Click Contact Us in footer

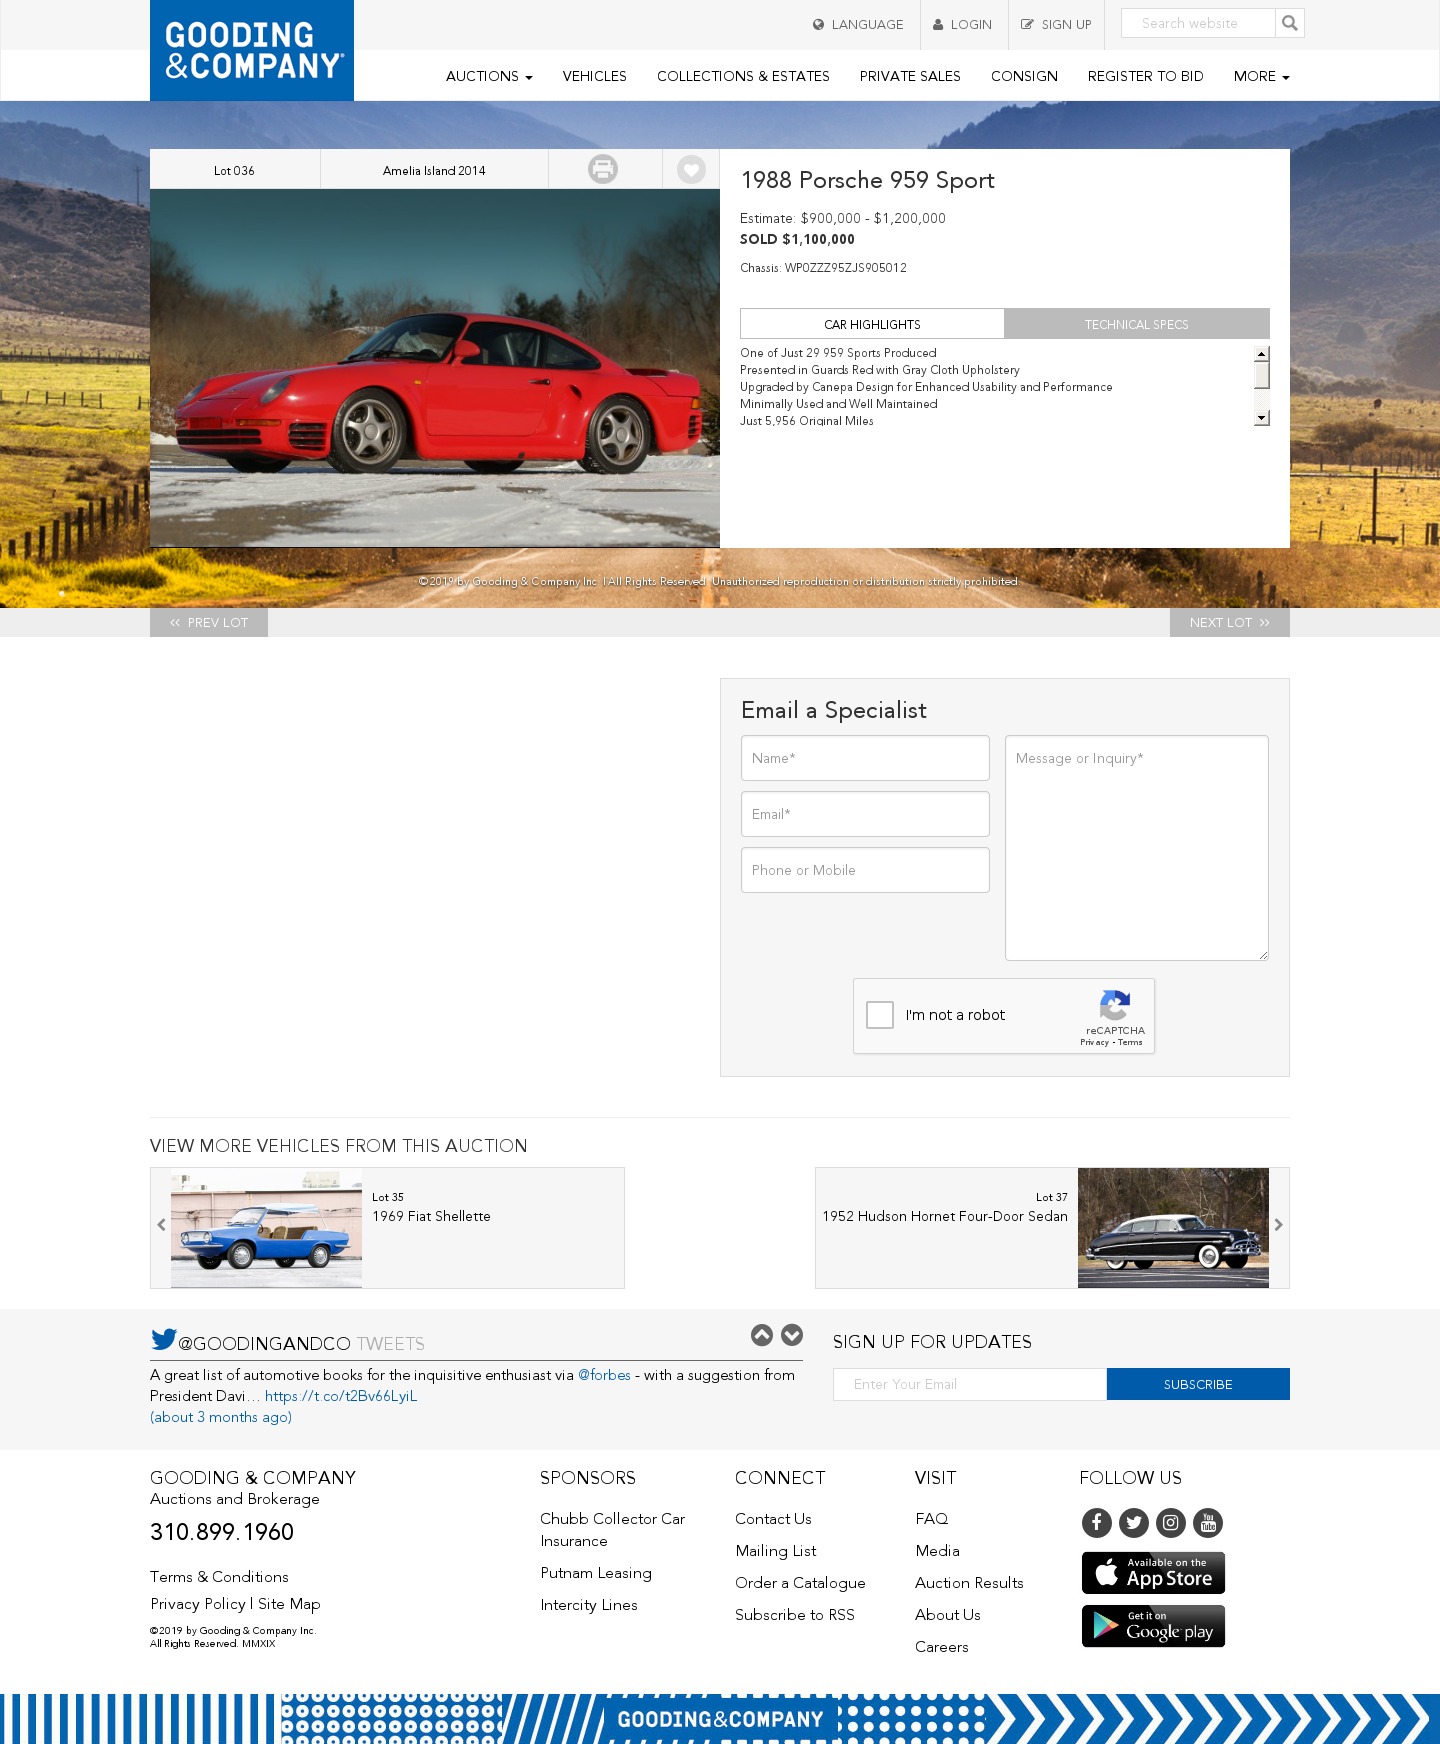773,1519
